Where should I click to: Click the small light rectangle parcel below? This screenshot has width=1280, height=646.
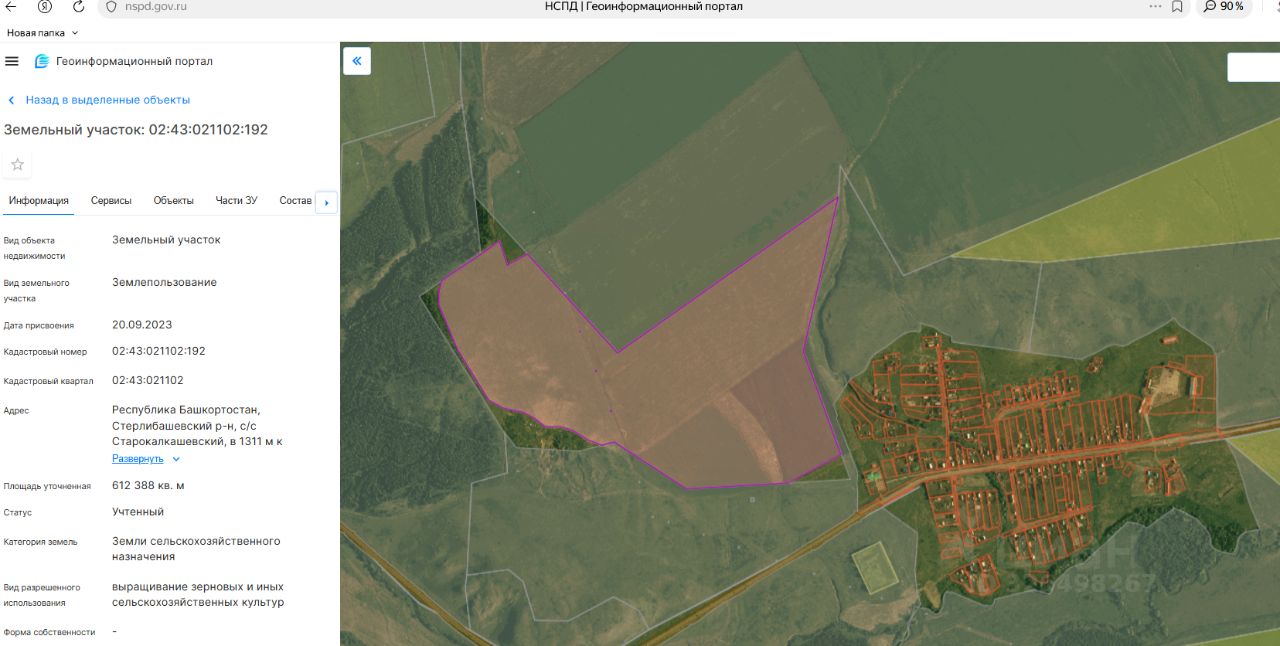point(875,567)
